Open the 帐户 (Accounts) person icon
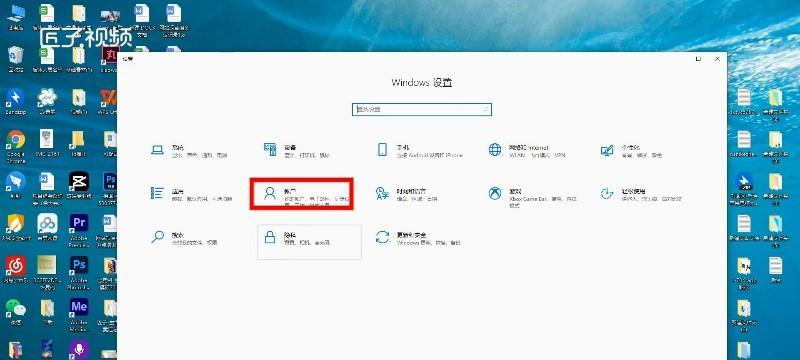 pyautogui.click(x=269, y=193)
